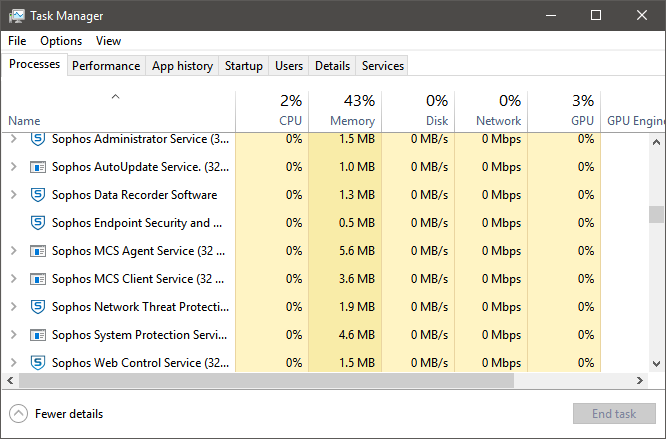The height and width of the screenshot is (439, 666).
Task: Click the Sophos MCS Client Service icon
Action: click(x=38, y=279)
